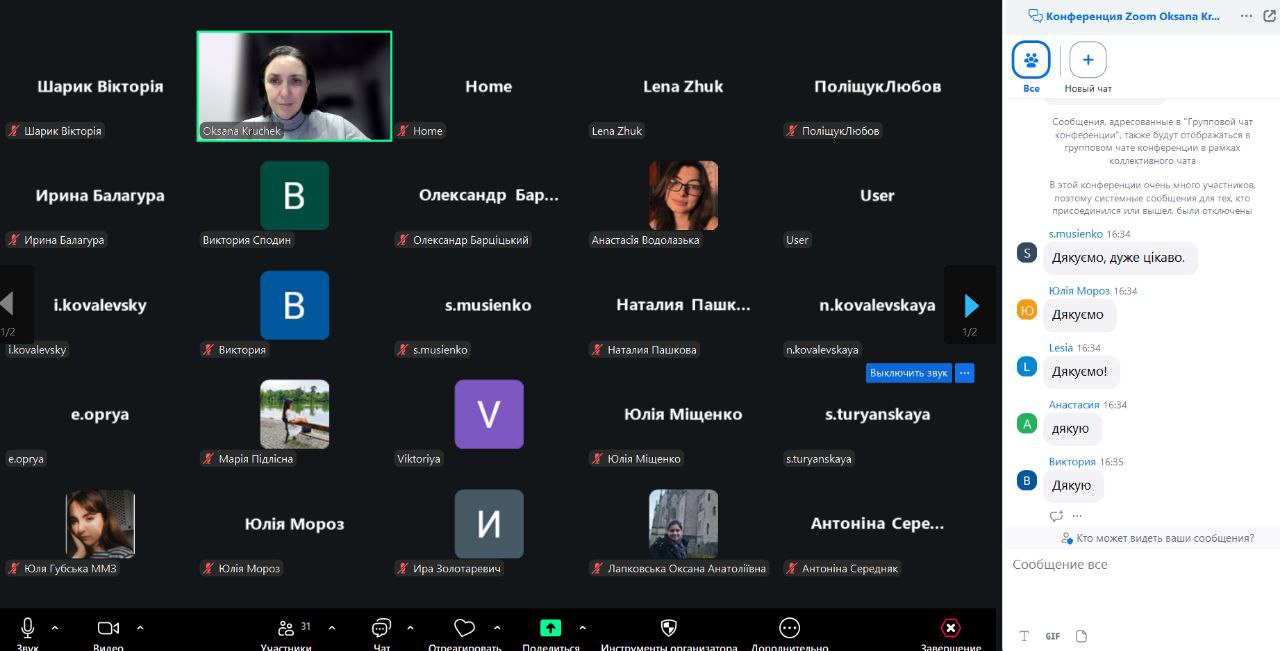Click the GIF icon in chat
The width and height of the screenshot is (1280, 651).
(1053, 636)
